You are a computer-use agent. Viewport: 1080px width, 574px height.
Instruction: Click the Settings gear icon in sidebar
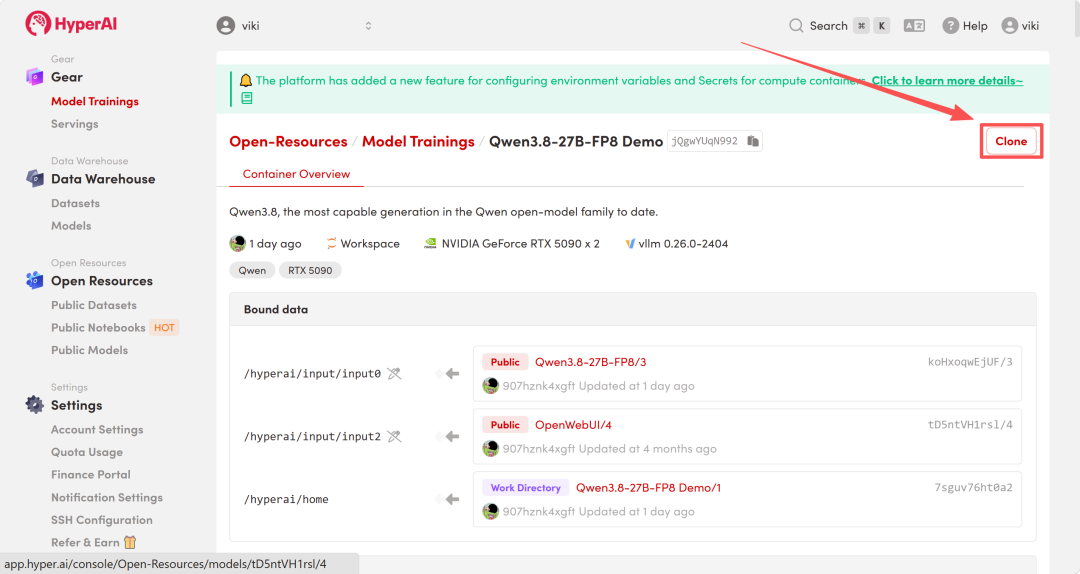pyautogui.click(x=34, y=404)
